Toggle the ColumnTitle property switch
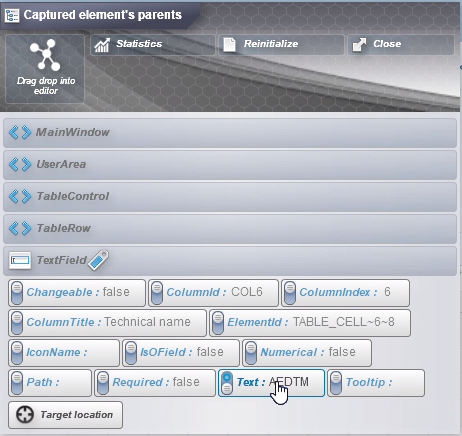 [x=17, y=323]
